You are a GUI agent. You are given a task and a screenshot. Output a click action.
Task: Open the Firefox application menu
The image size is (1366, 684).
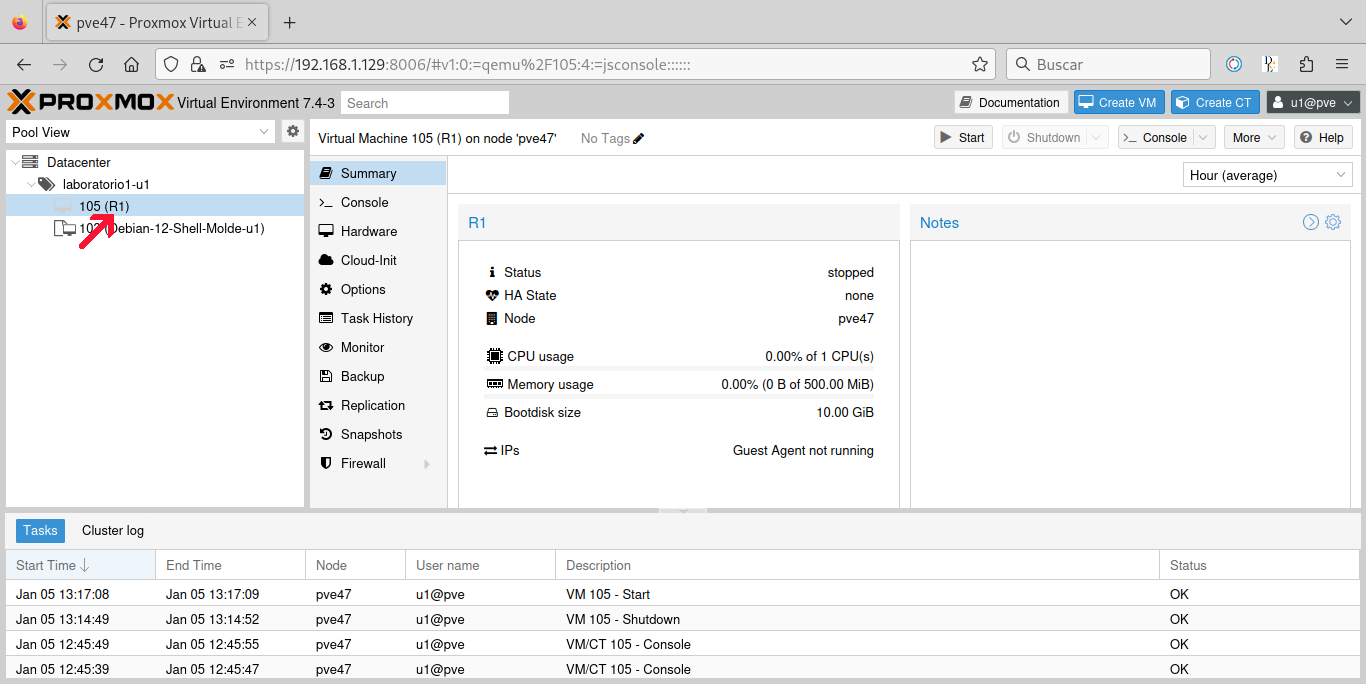tap(1342, 64)
